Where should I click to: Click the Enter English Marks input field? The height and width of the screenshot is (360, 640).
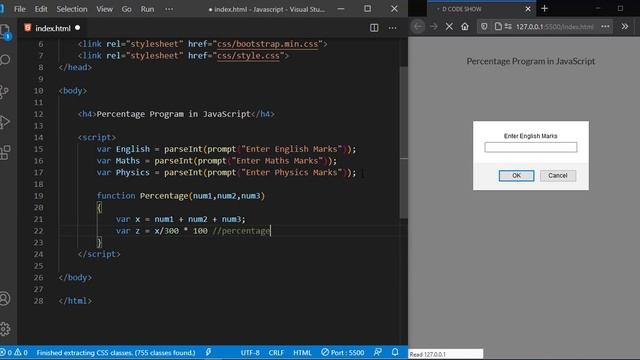tap(531, 147)
